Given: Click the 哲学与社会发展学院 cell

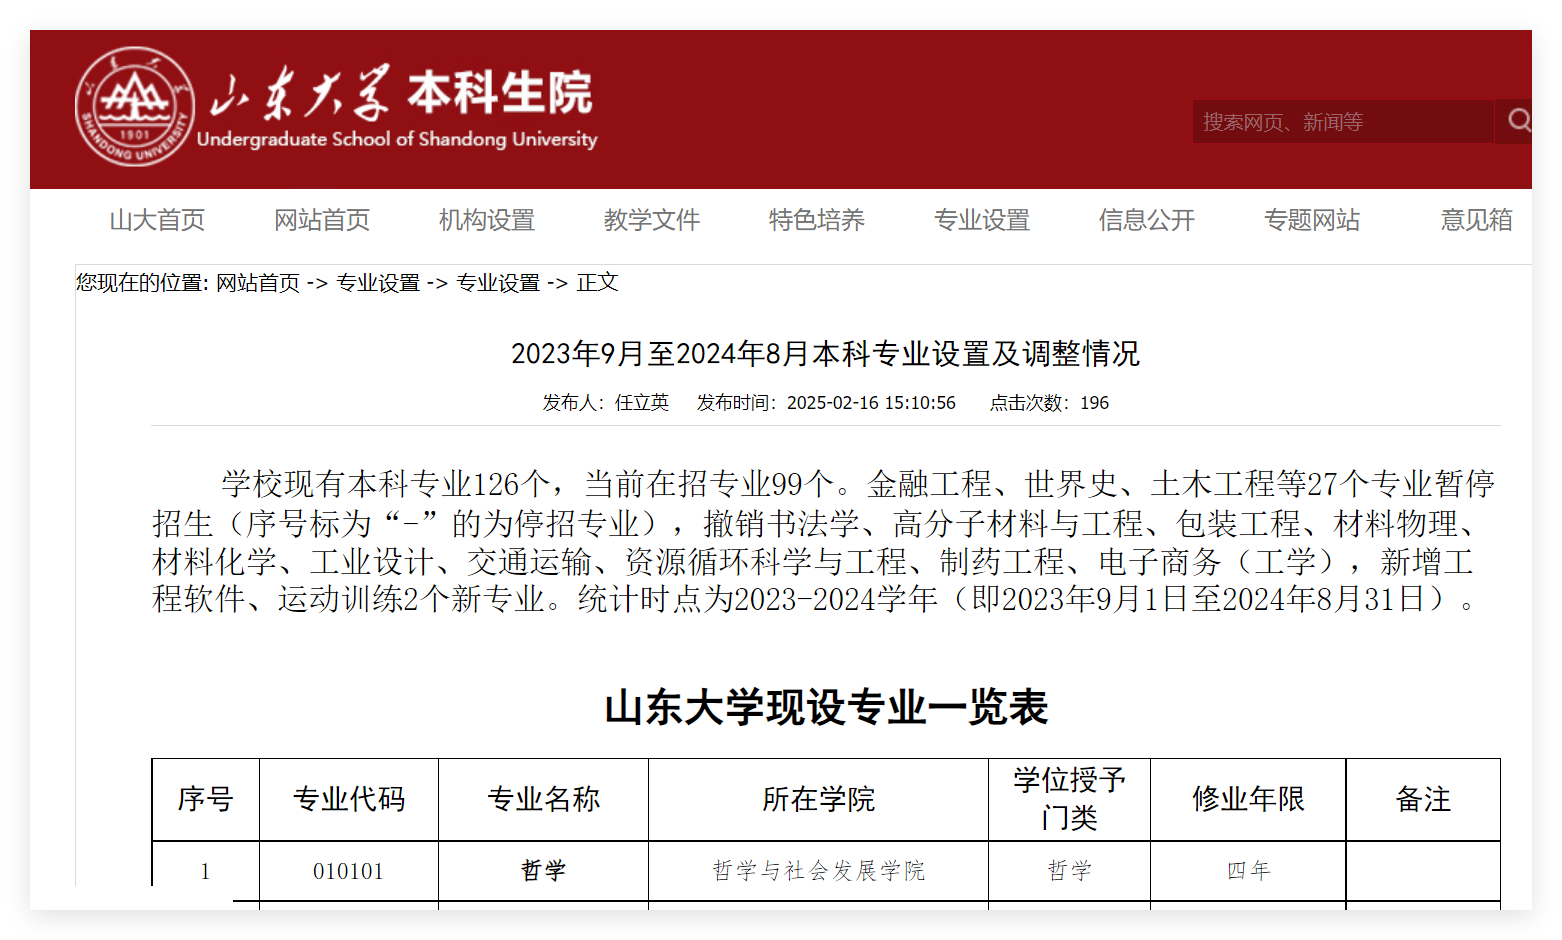Looking at the screenshot, I should 818,871.
